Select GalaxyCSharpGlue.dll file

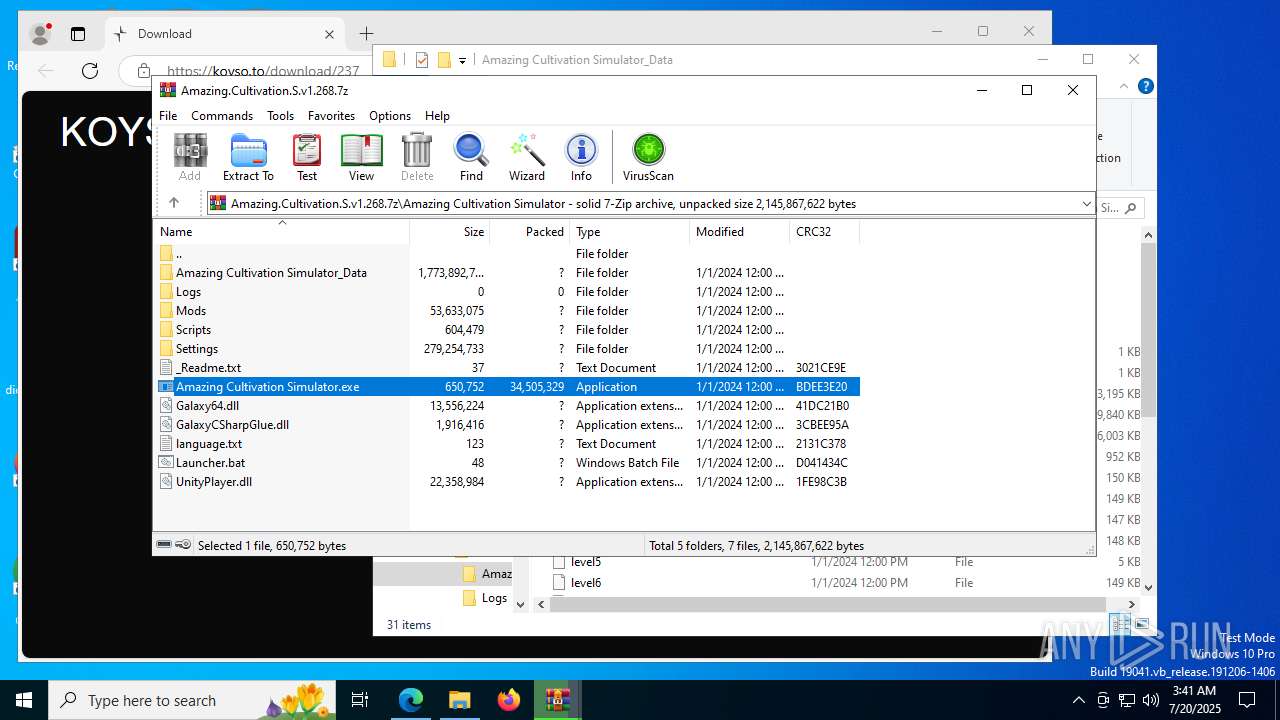click(x=508, y=425)
